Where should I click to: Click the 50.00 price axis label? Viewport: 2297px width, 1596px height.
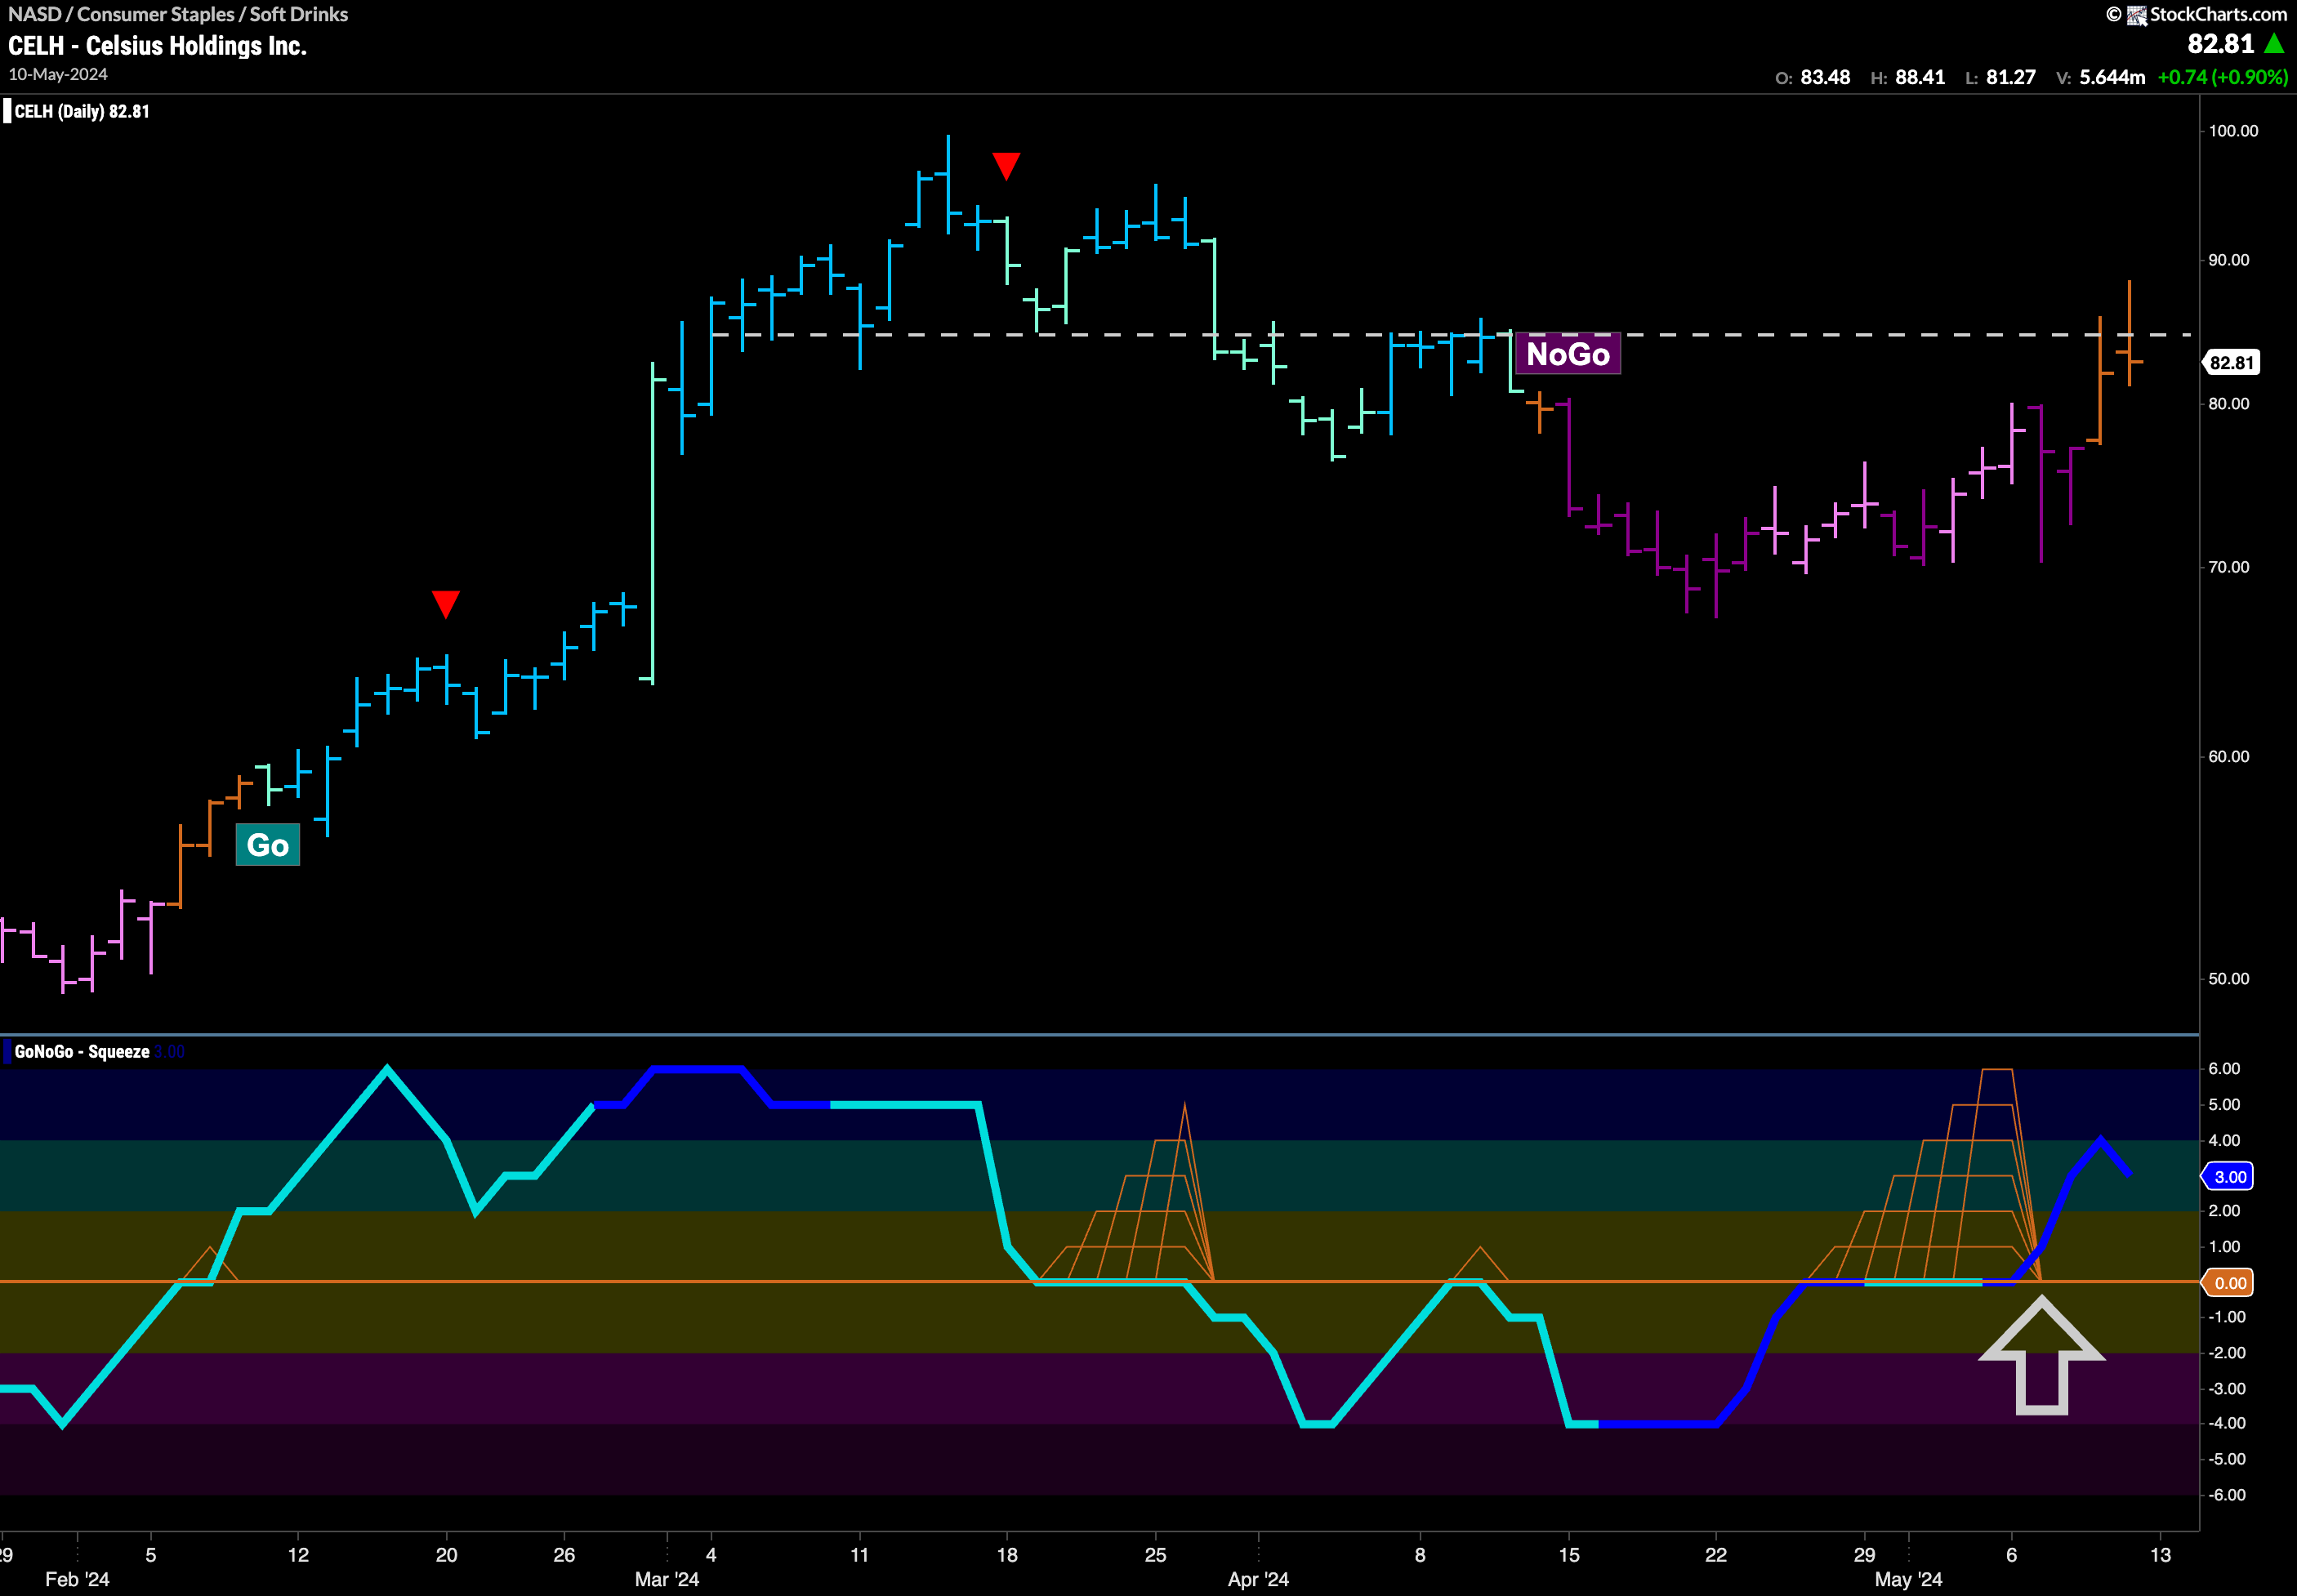(2229, 979)
